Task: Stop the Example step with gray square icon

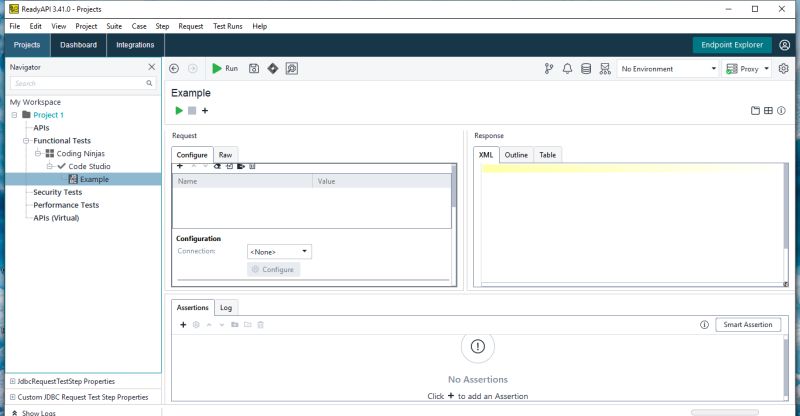Action: (x=192, y=110)
